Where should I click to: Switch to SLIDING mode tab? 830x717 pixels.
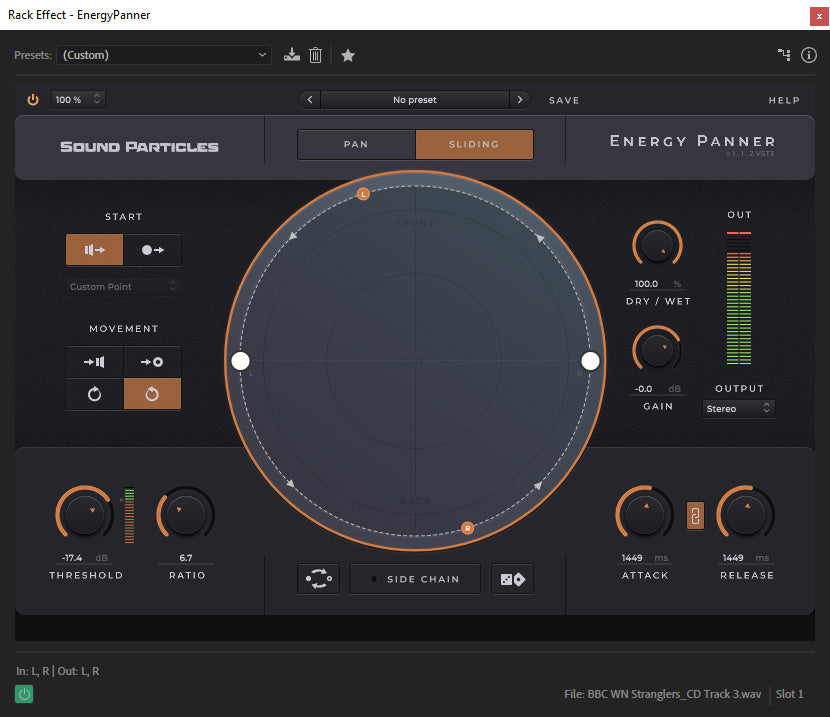(474, 144)
